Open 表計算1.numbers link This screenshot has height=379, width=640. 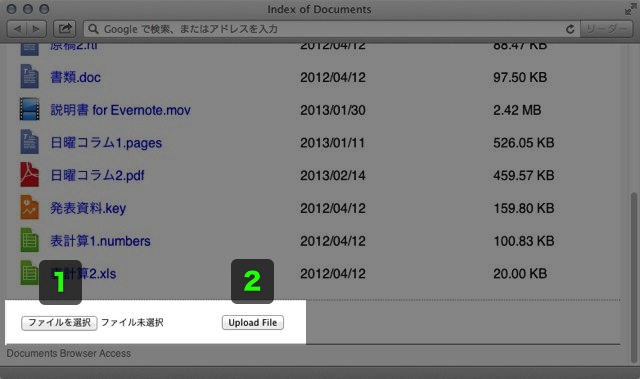click(x=100, y=241)
